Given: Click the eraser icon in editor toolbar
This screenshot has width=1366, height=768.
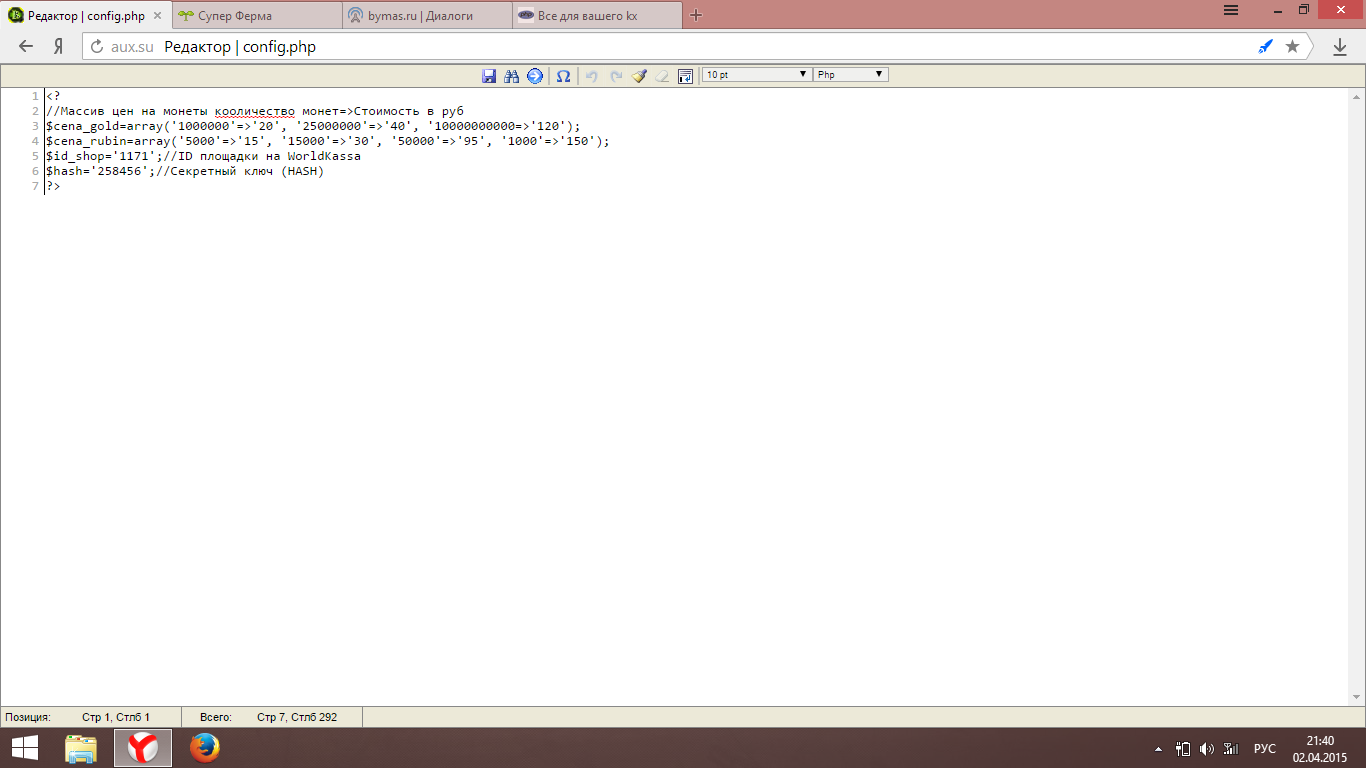Looking at the screenshot, I should click(x=662, y=76).
